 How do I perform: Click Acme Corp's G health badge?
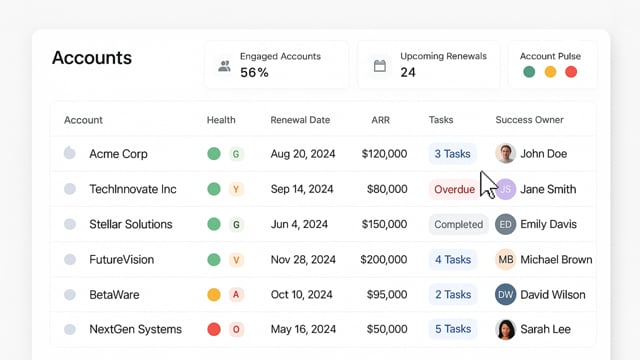(x=236, y=154)
